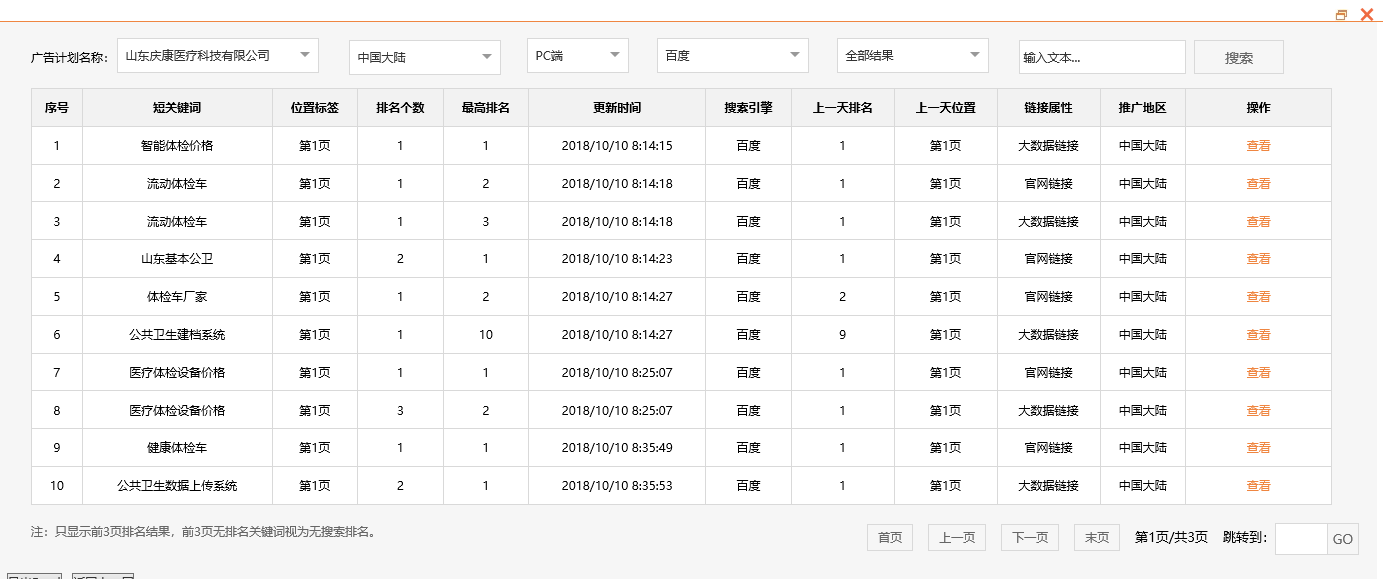The image size is (1383, 579).
Task: Click the 下一页 next page button
Action: click(x=1029, y=537)
